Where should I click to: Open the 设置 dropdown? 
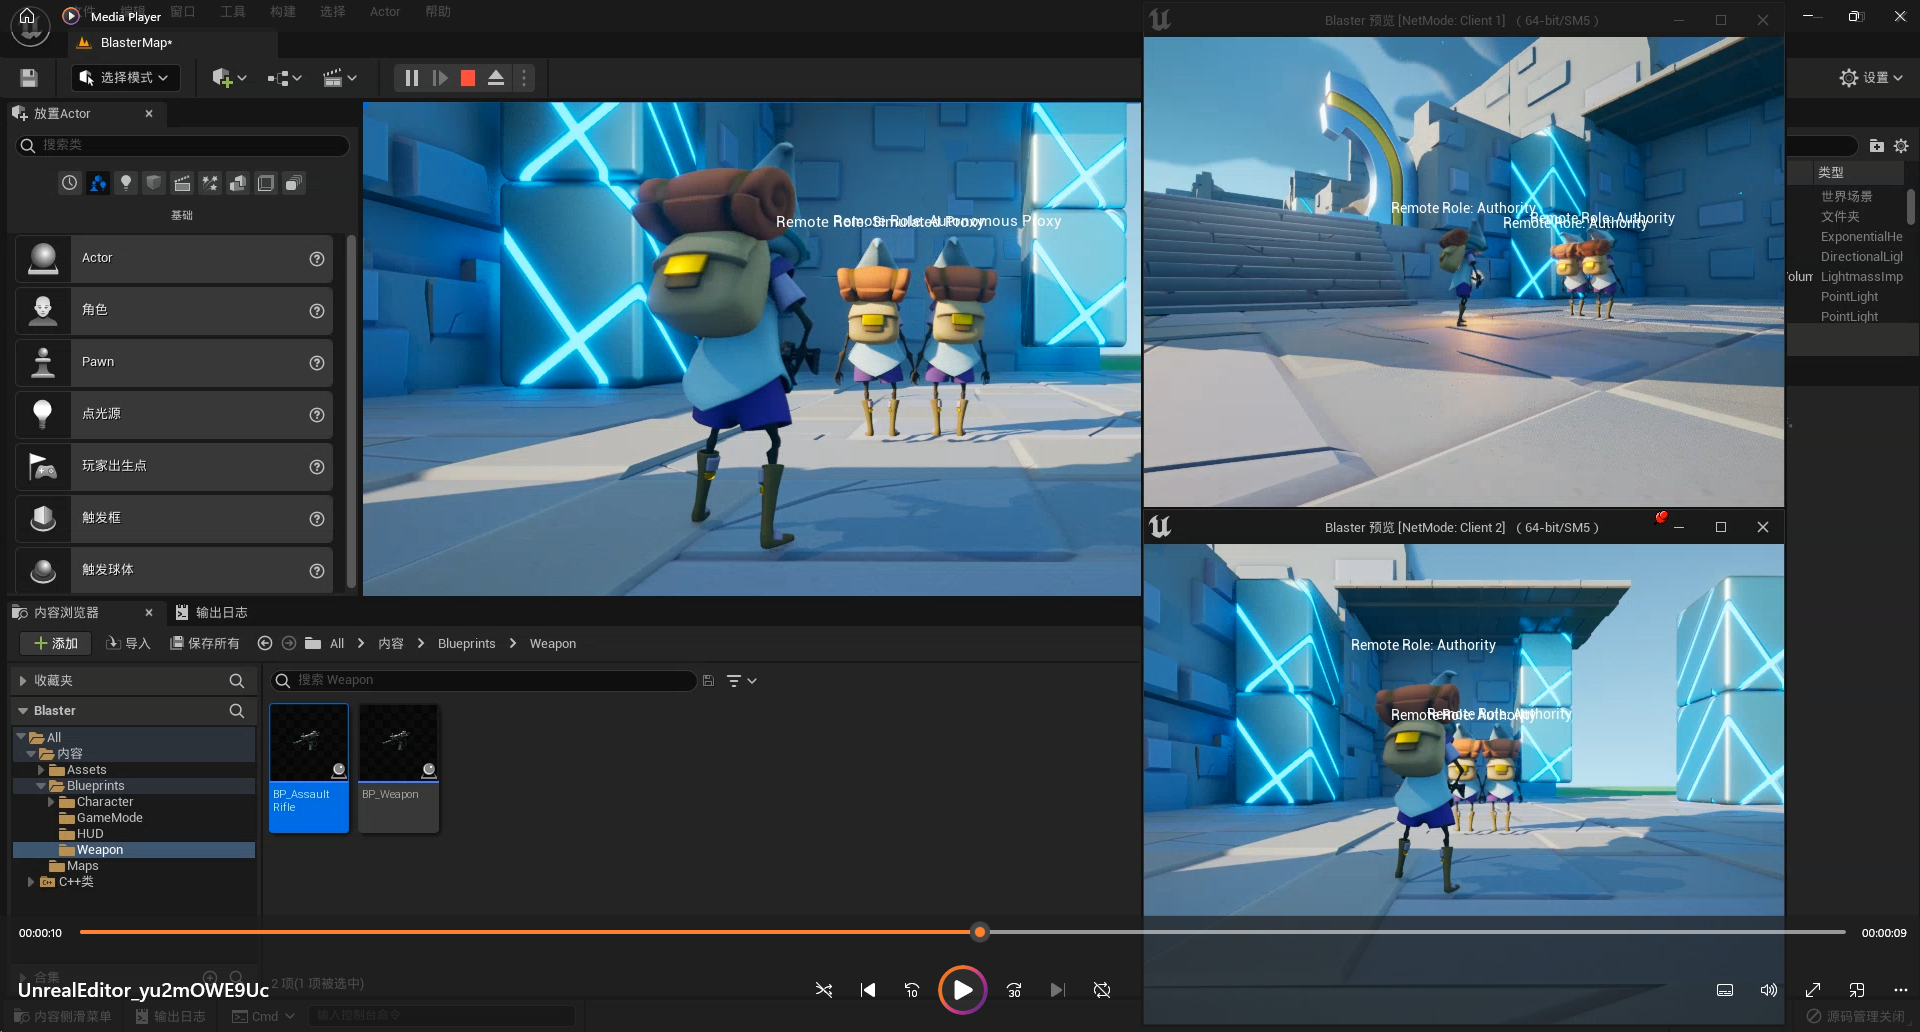point(1872,78)
